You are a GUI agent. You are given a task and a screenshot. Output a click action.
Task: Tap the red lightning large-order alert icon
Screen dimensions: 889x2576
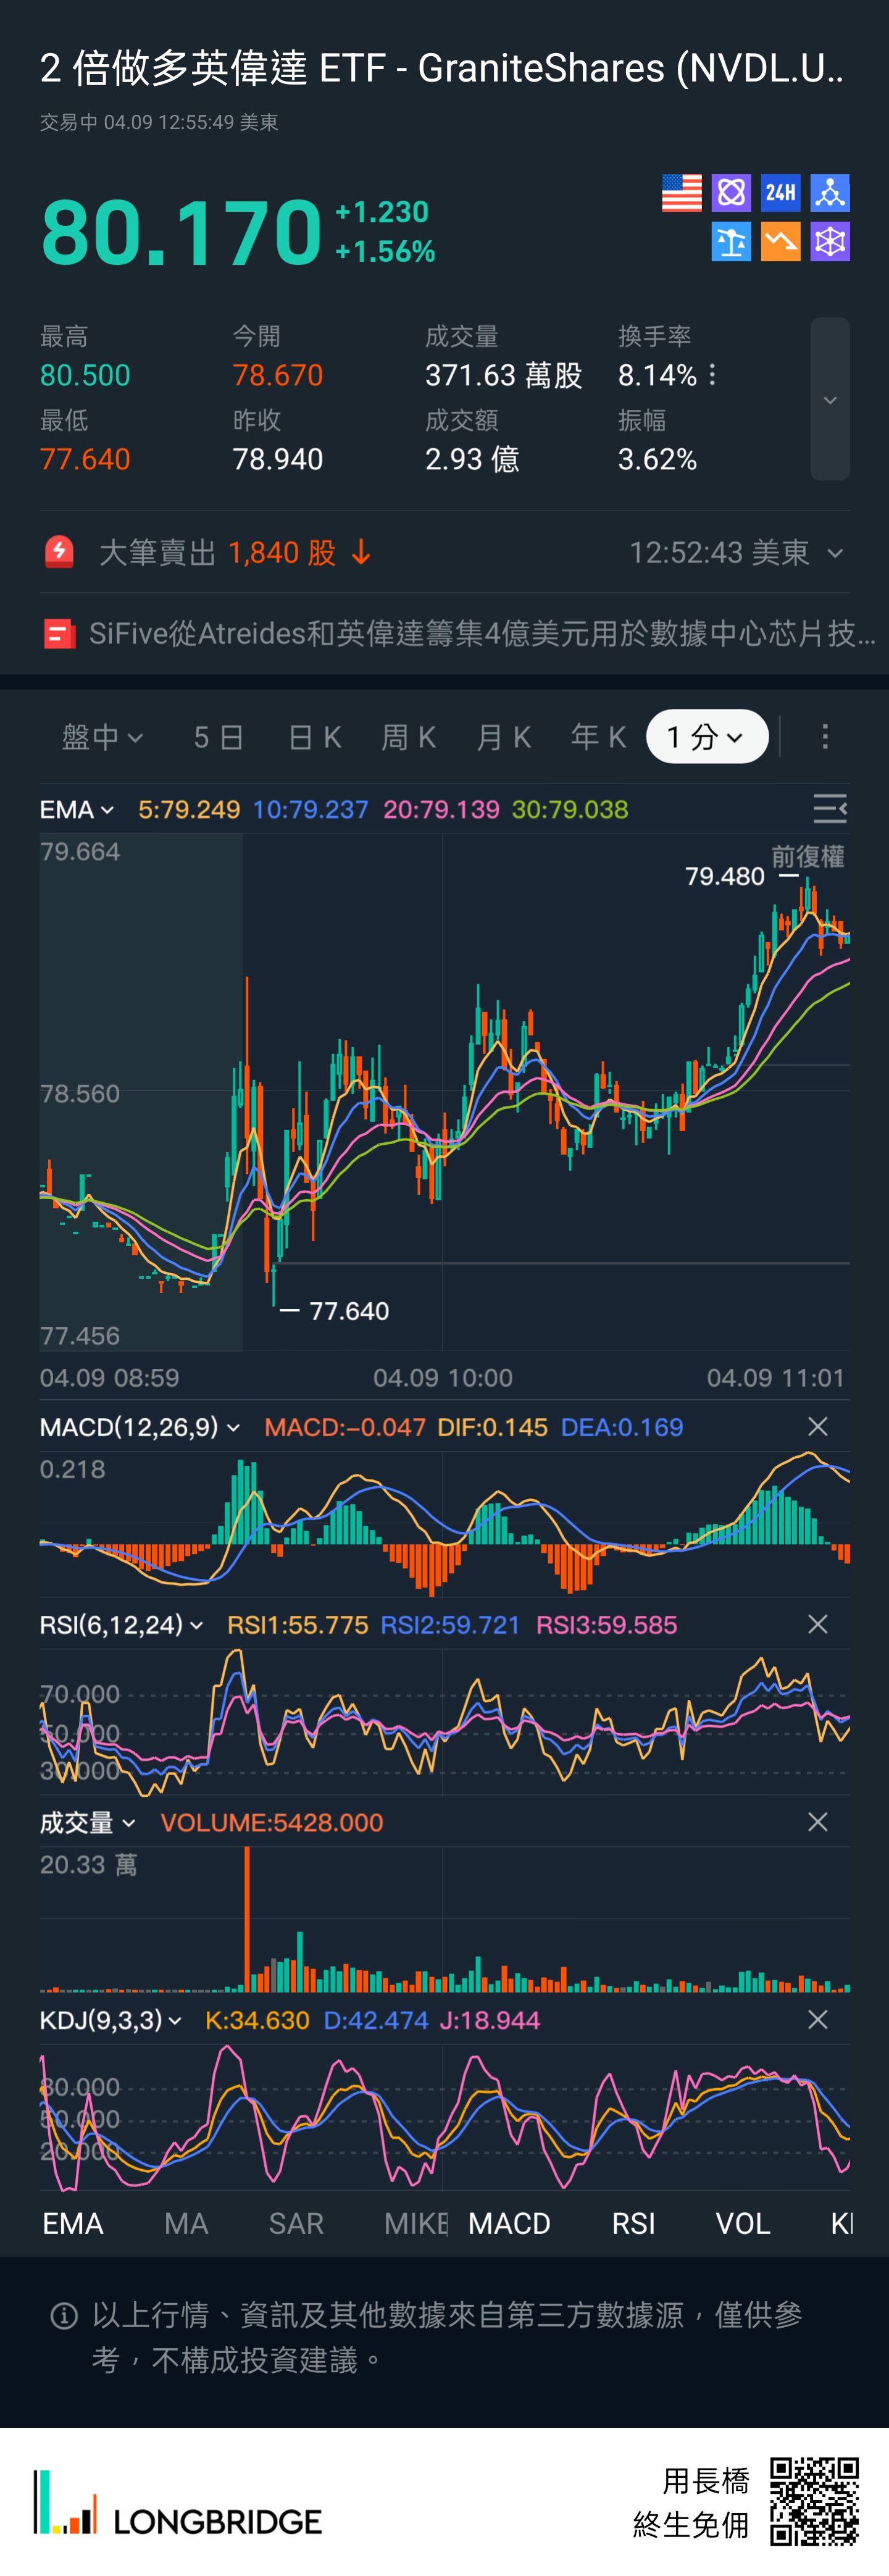tap(59, 552)
